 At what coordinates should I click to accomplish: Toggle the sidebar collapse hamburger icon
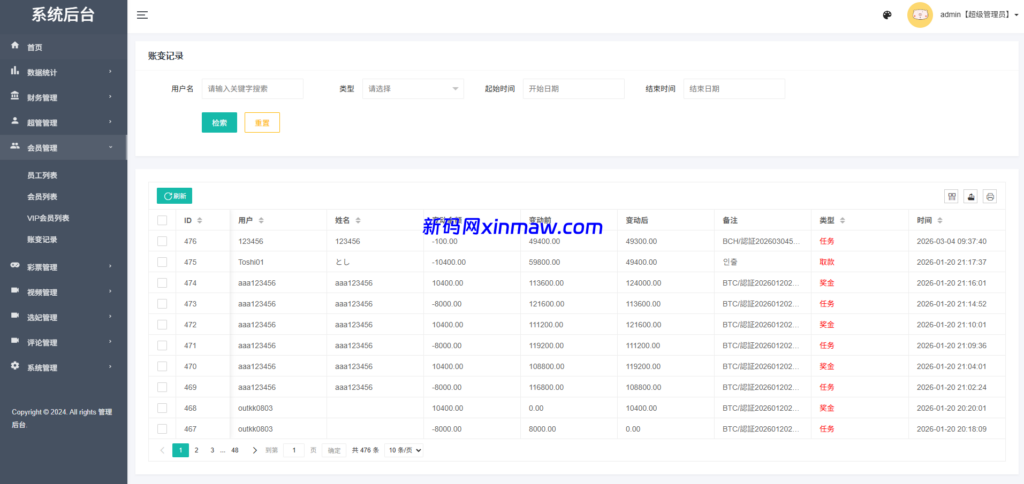pyautogui.click(x=142, y=15)
